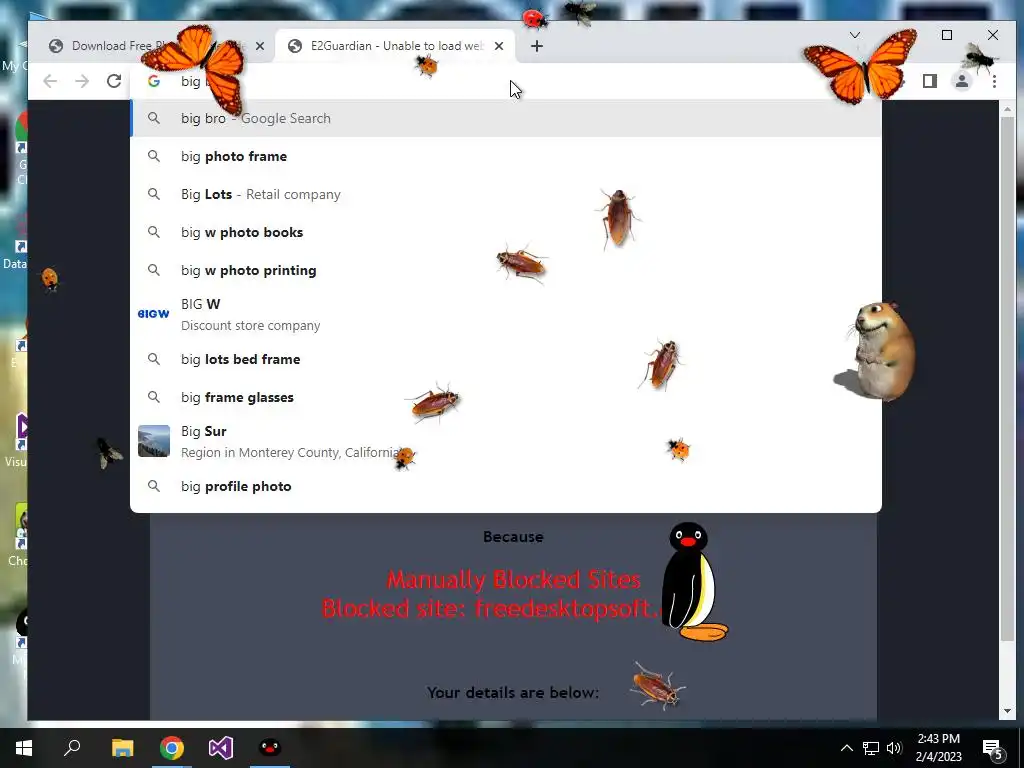
Task: Click the BIG W logo icon
Action: 153,314
